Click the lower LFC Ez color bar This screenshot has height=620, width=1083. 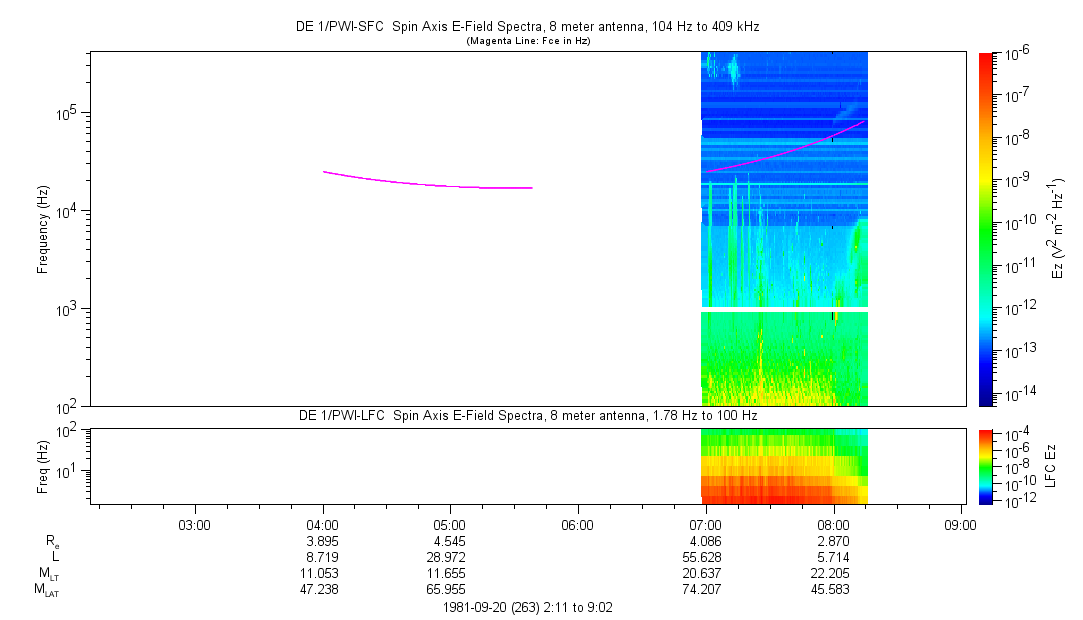click(987, 465)
